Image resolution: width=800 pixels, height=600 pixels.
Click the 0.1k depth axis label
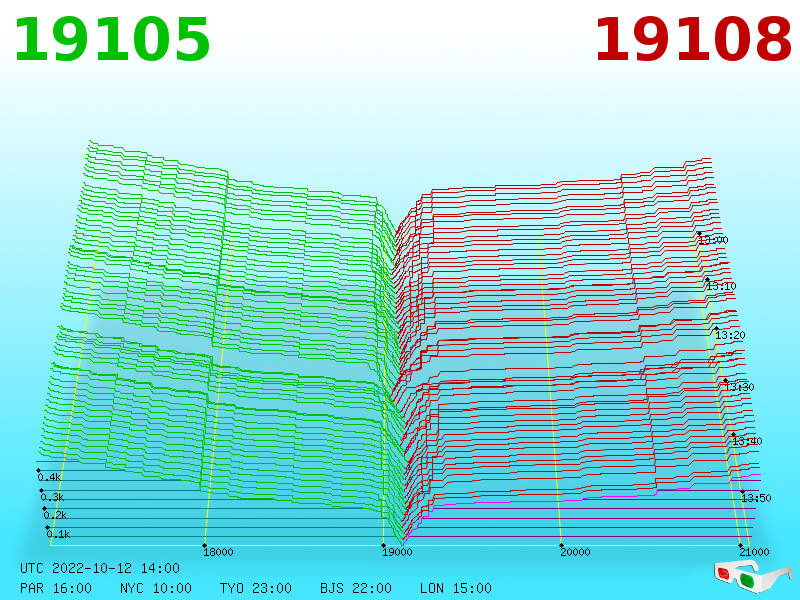[x=58, y=534]
